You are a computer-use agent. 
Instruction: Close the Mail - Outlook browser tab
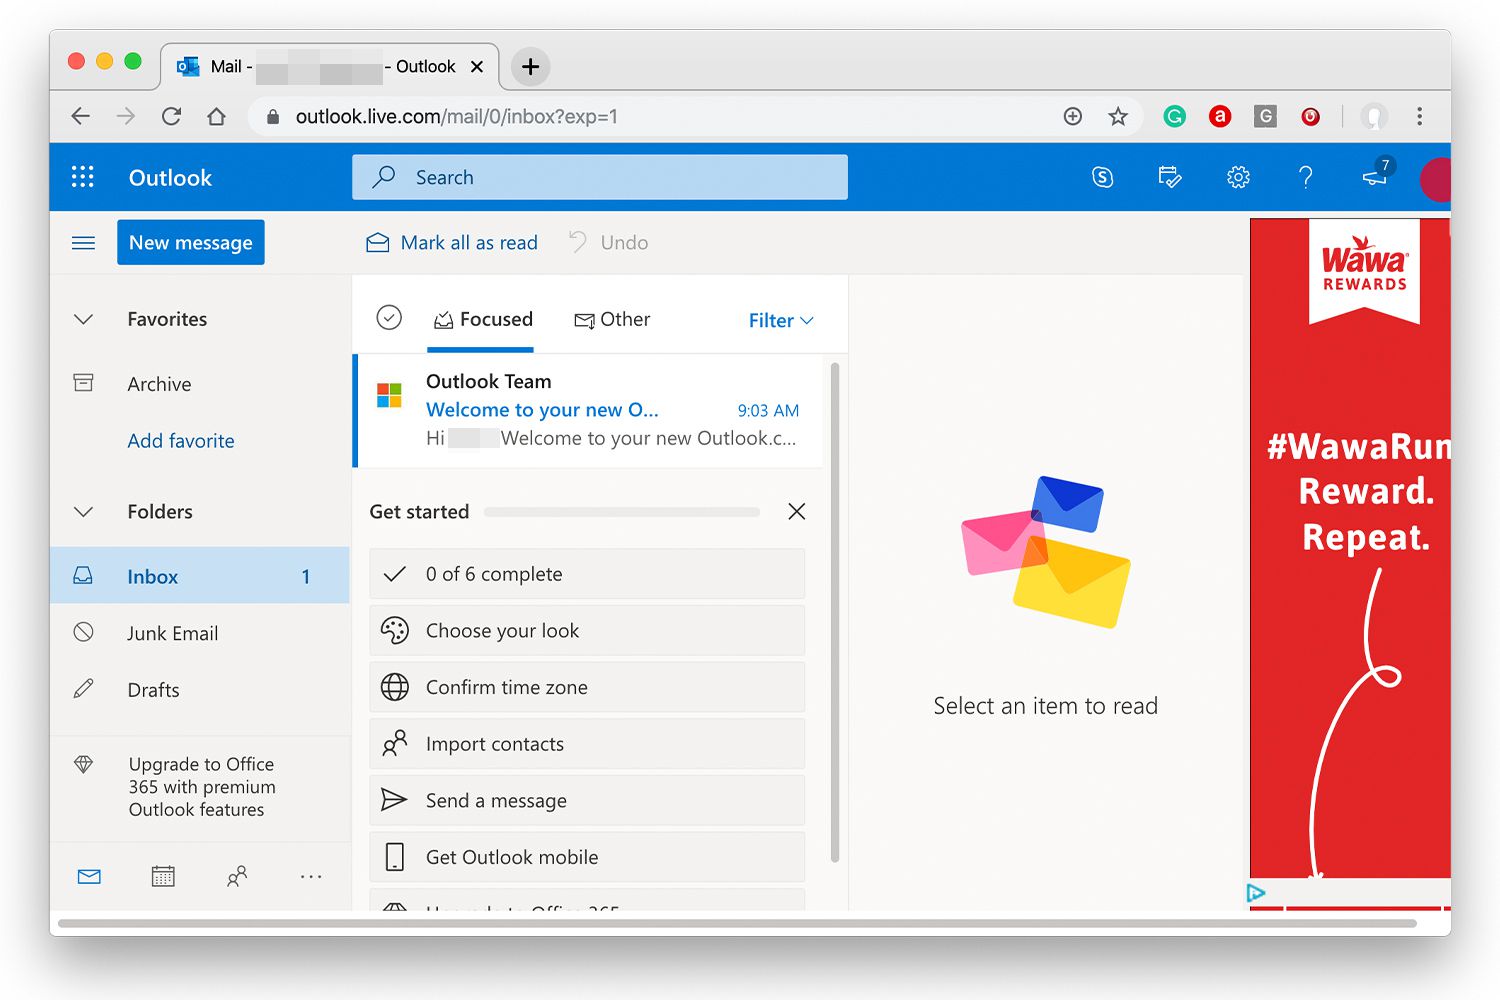(477, 67)
